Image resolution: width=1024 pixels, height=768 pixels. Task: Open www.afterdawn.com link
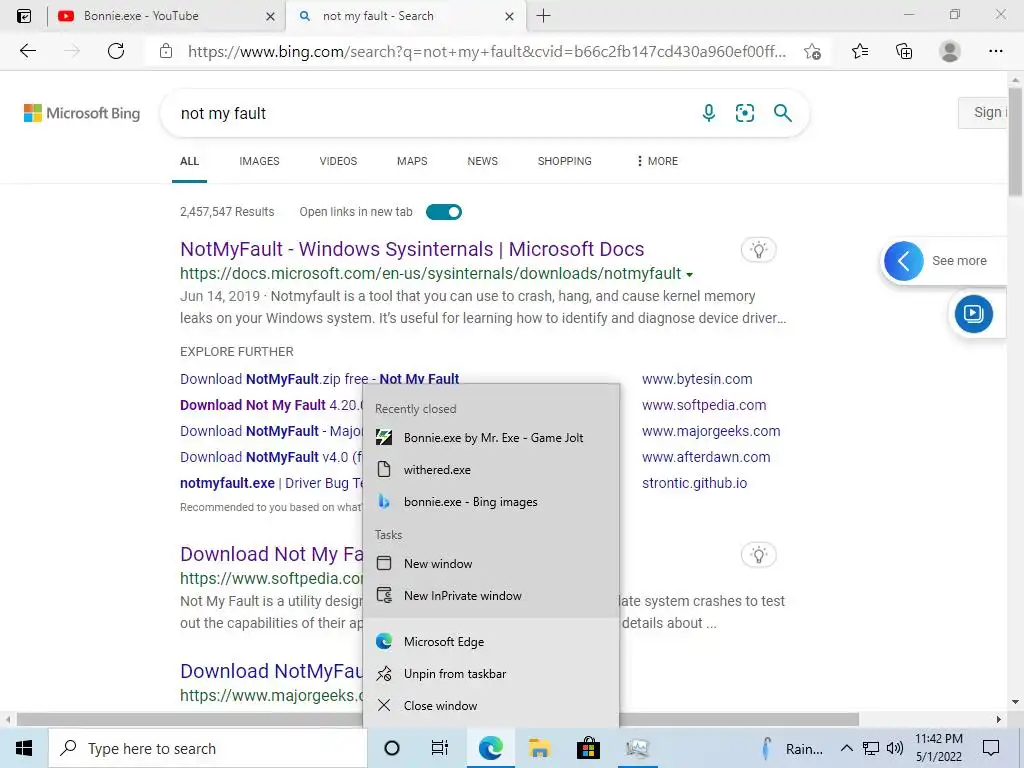click(x=706, y=457)
